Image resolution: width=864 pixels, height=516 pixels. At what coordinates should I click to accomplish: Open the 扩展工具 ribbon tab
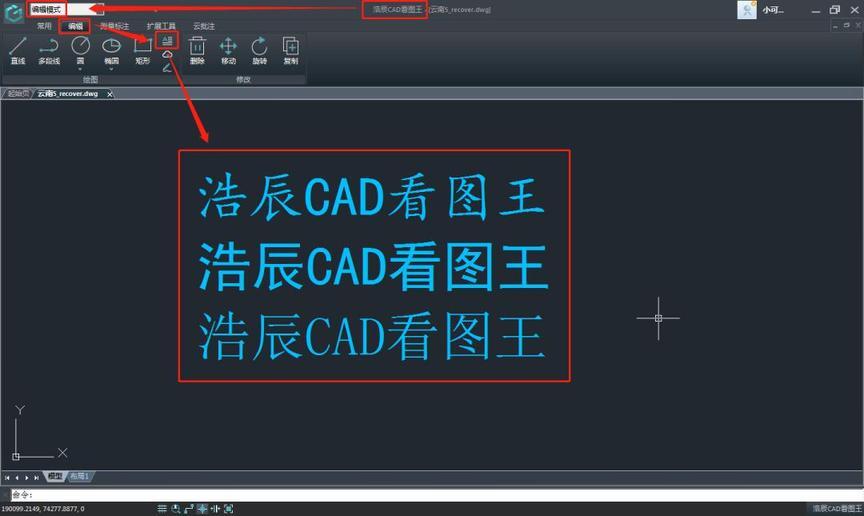[161, 26]
